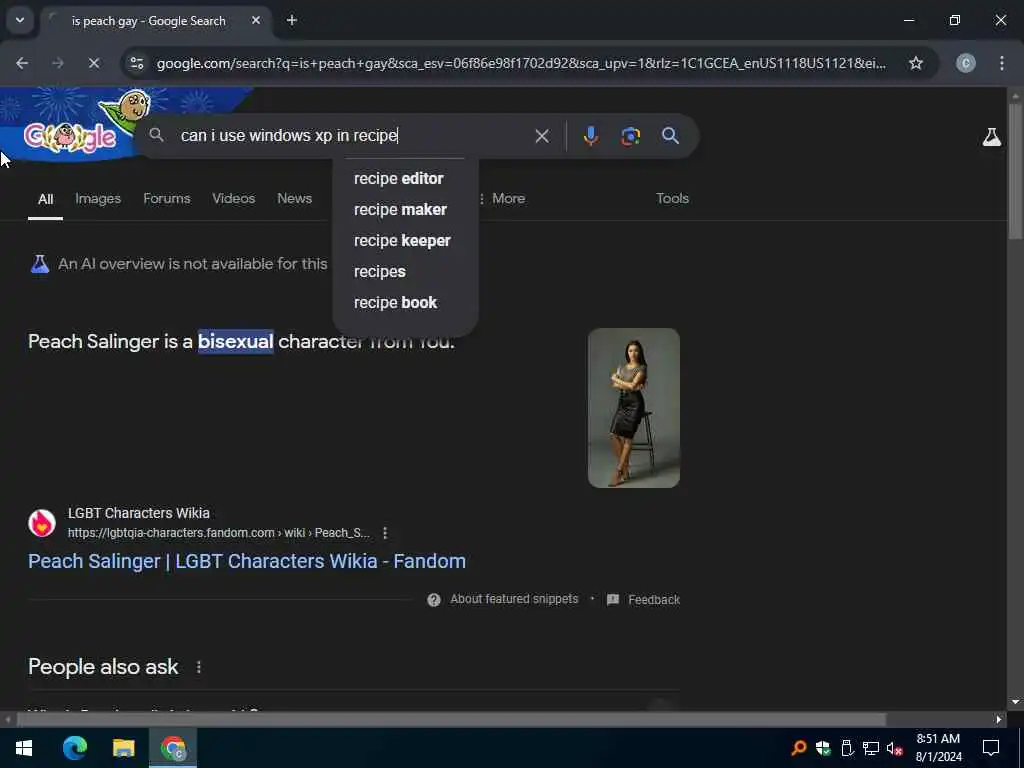Open Search Labs flask icon

click(x=991, y=137)
